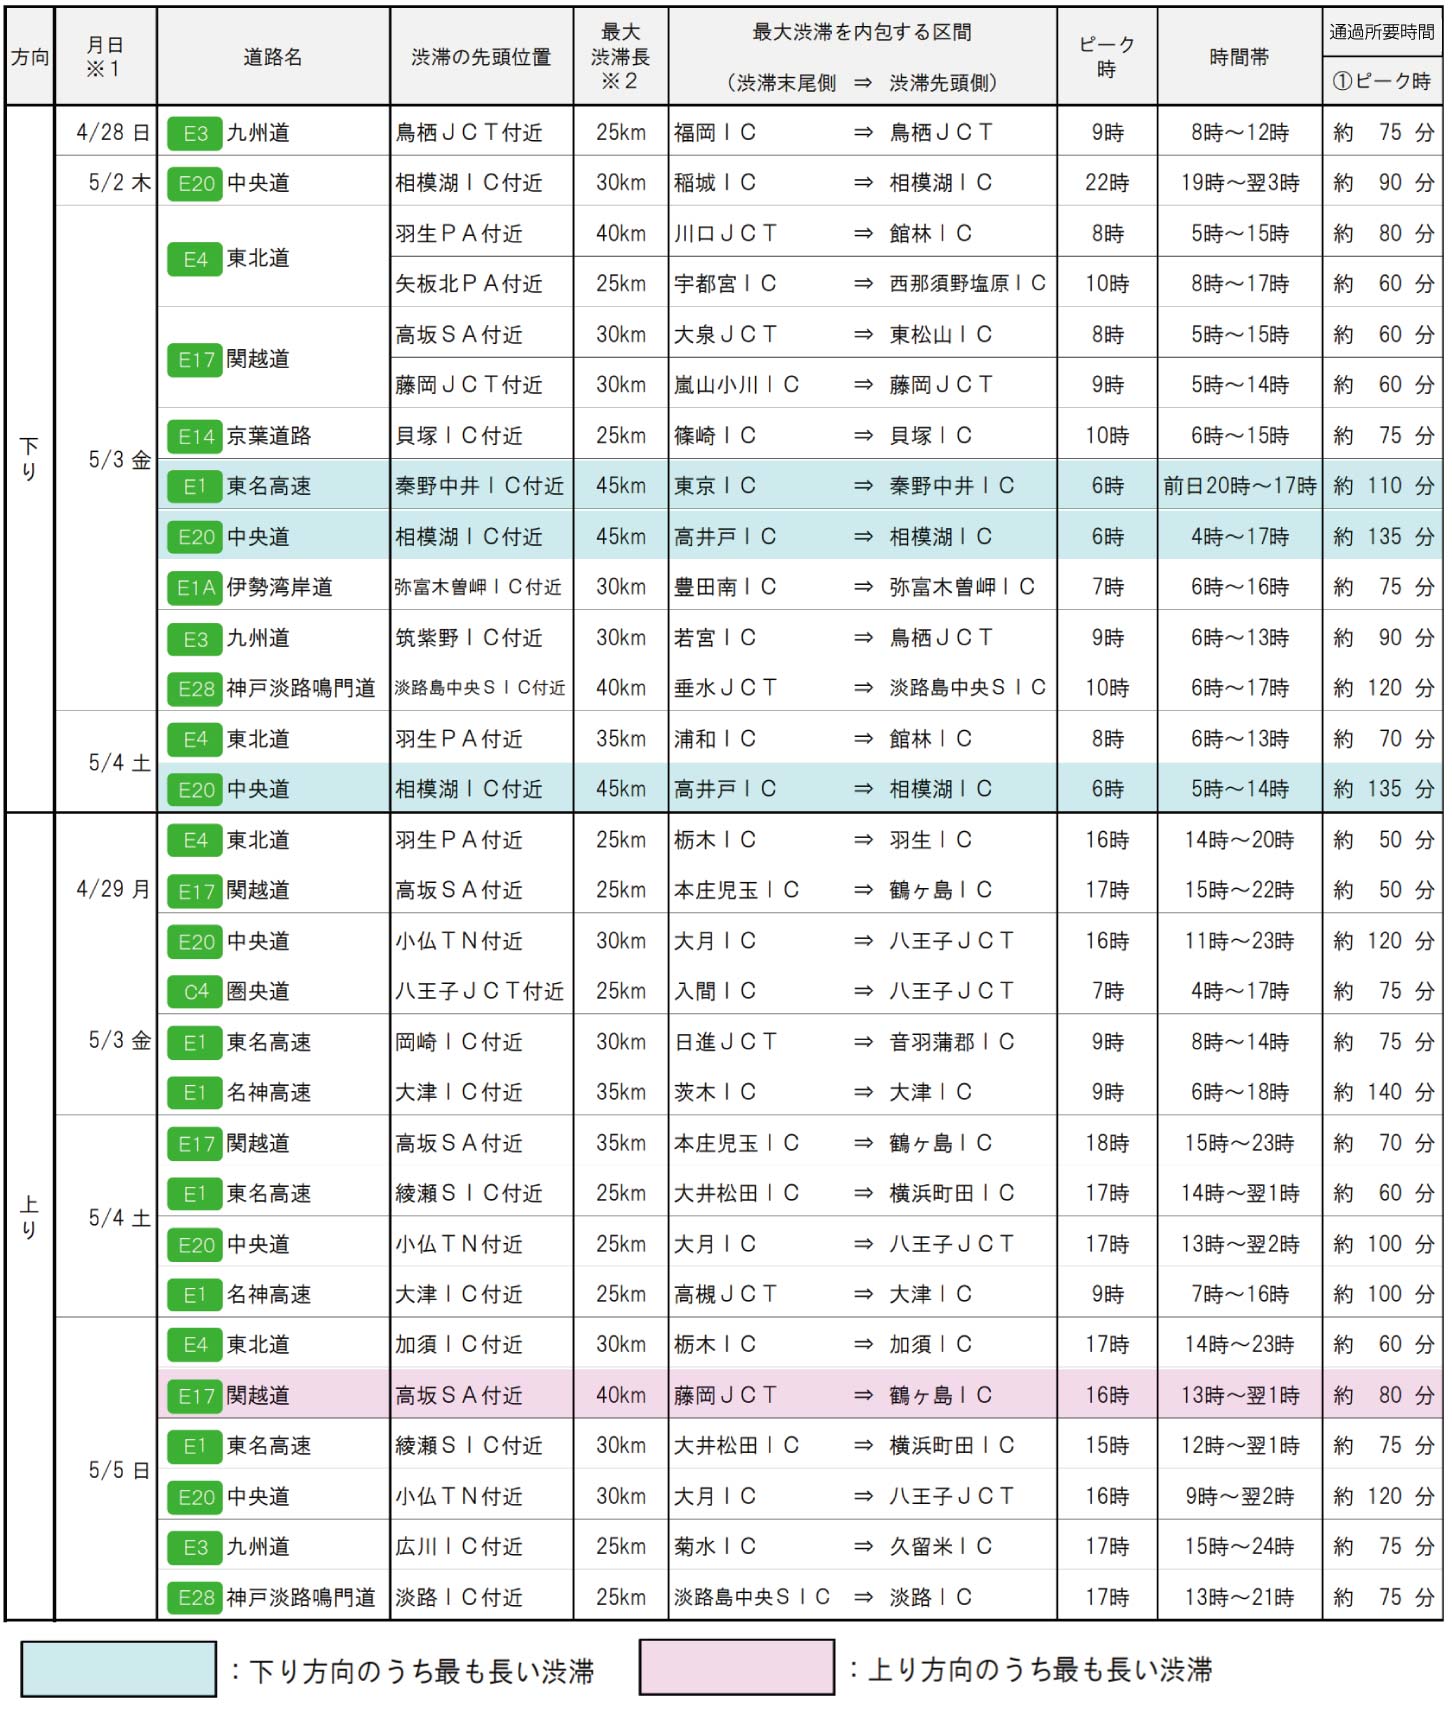Click the 前日20時～17時 time cell

click(x=1239, y=486)
